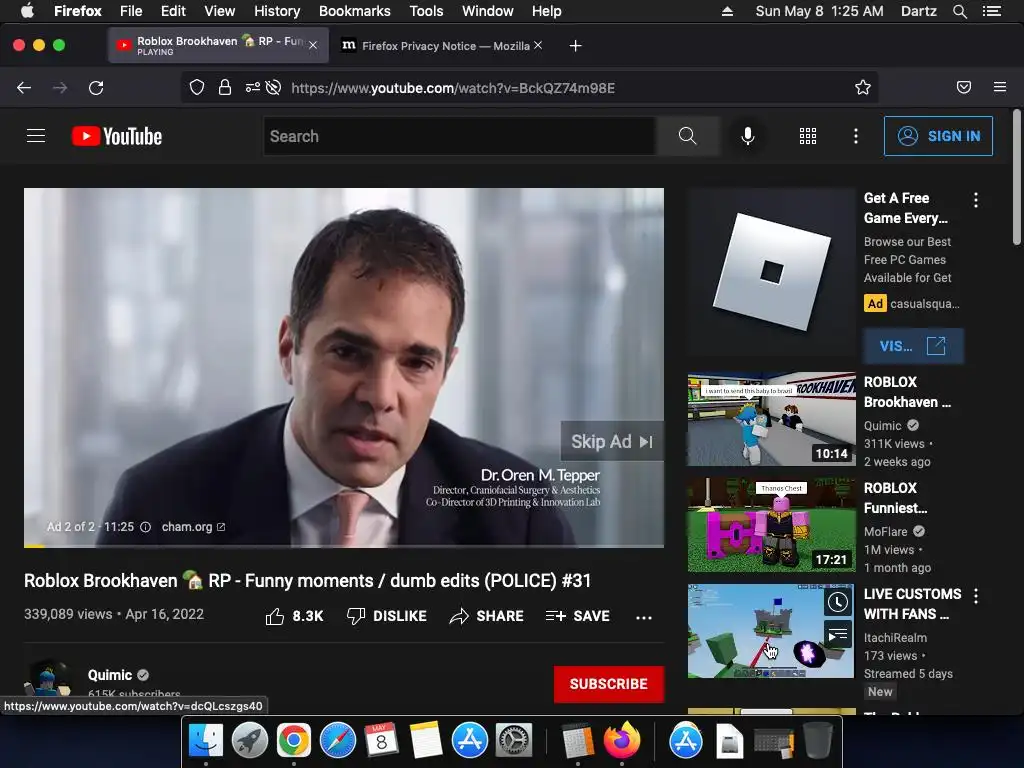
Task: Open the Tools menu
Action: (426, 11)
